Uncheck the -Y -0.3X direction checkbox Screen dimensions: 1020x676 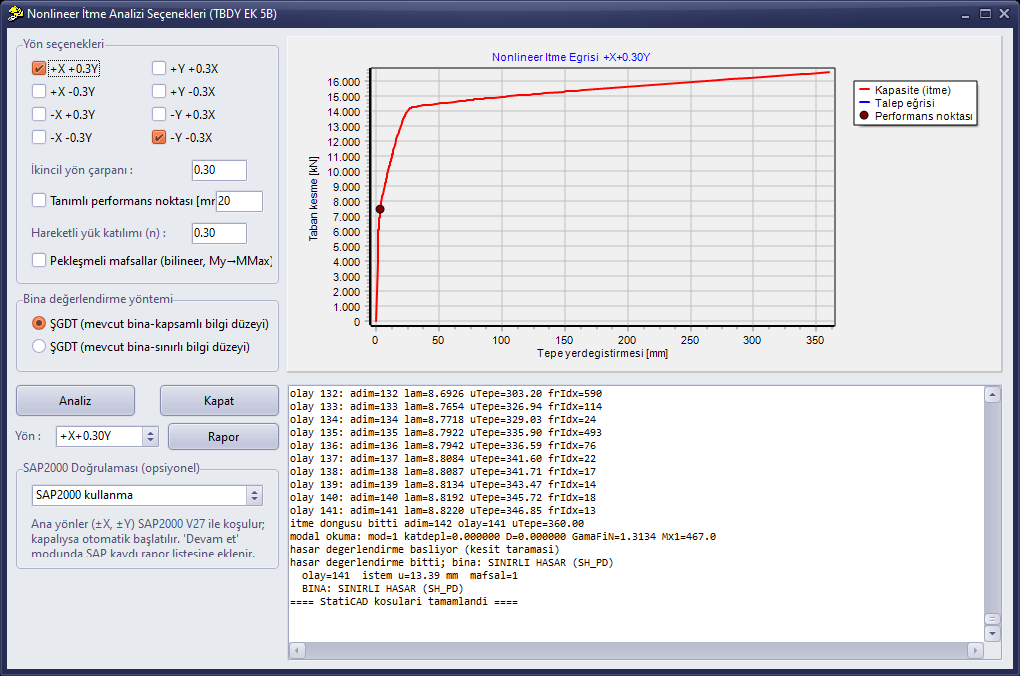(159, 137)
